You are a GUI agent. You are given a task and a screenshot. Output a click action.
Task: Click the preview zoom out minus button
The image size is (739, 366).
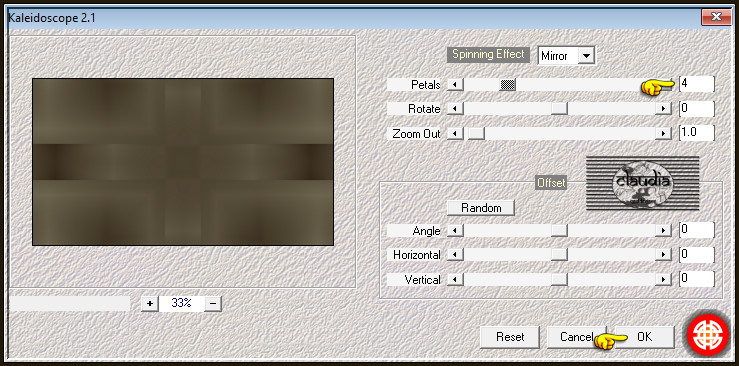tap(213, 303)
